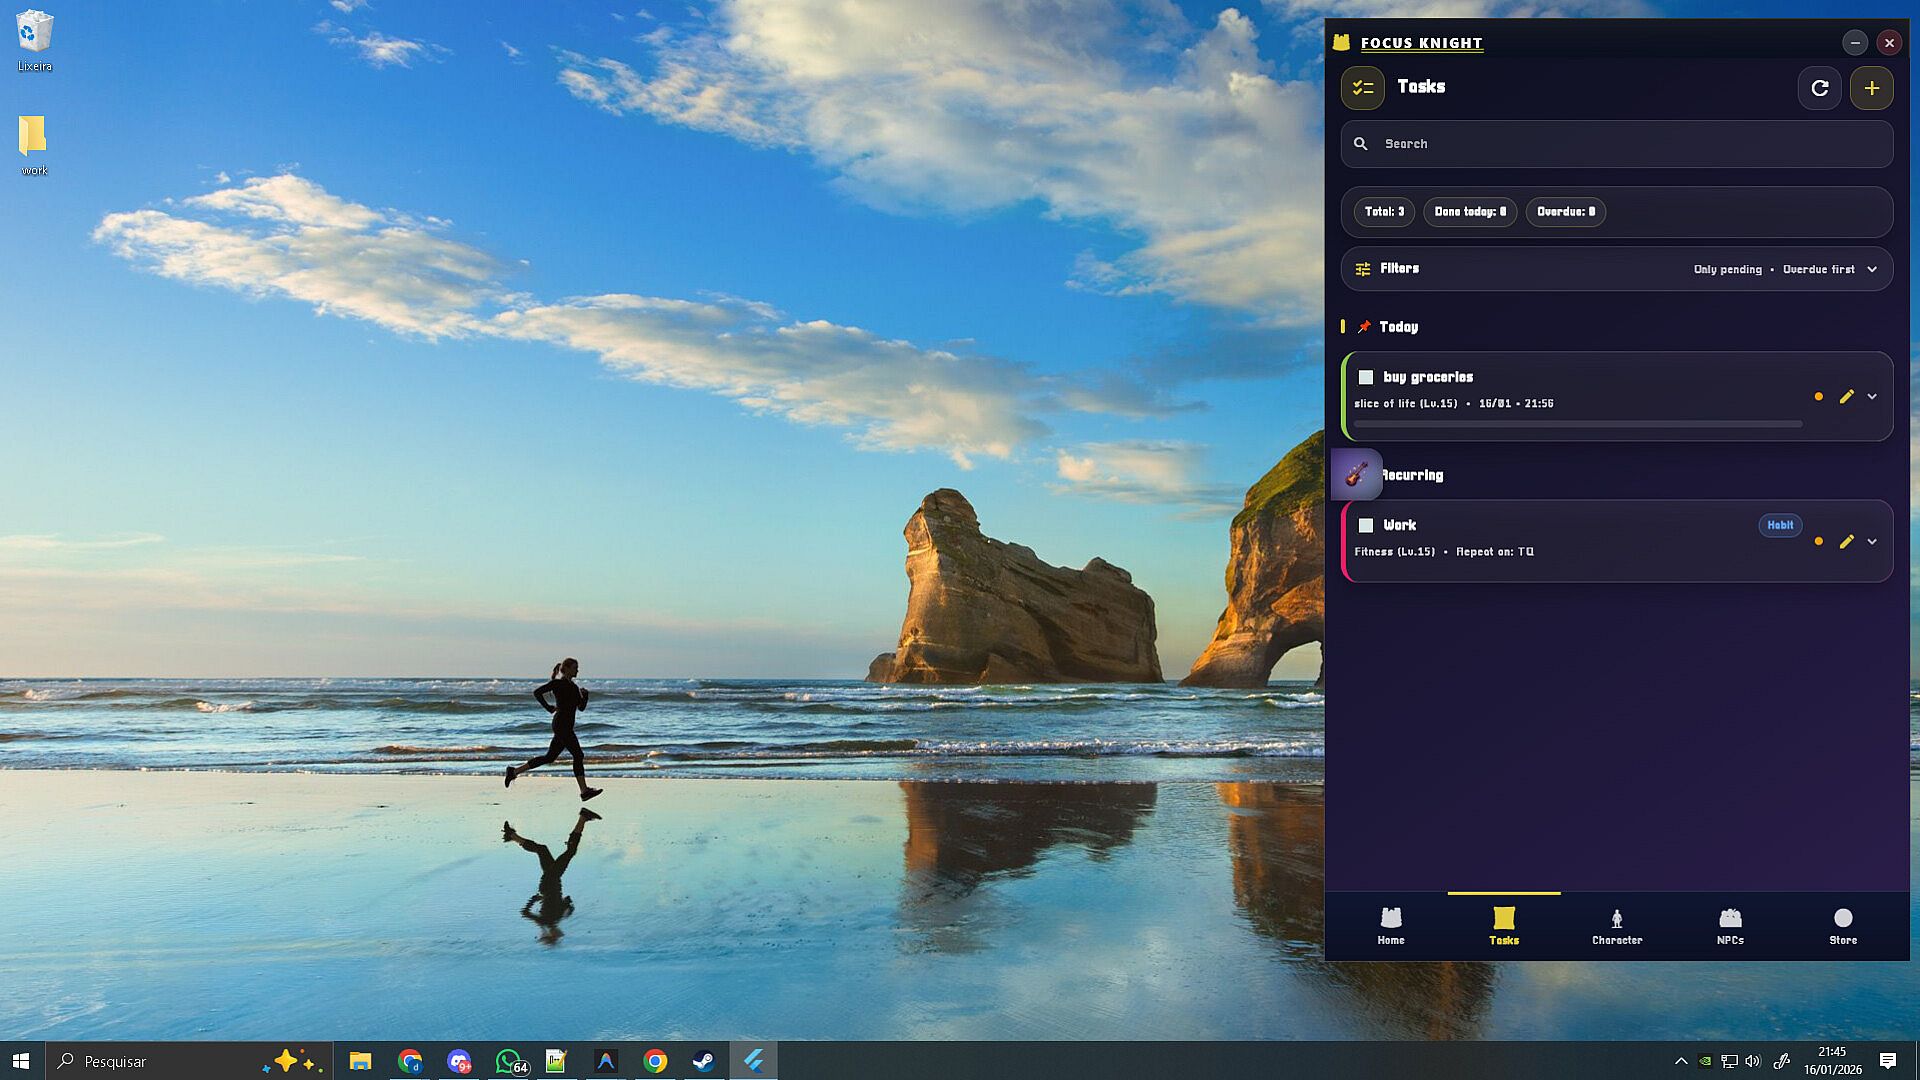
Task: Open Steam from the taskbar
Action: 703,1061
